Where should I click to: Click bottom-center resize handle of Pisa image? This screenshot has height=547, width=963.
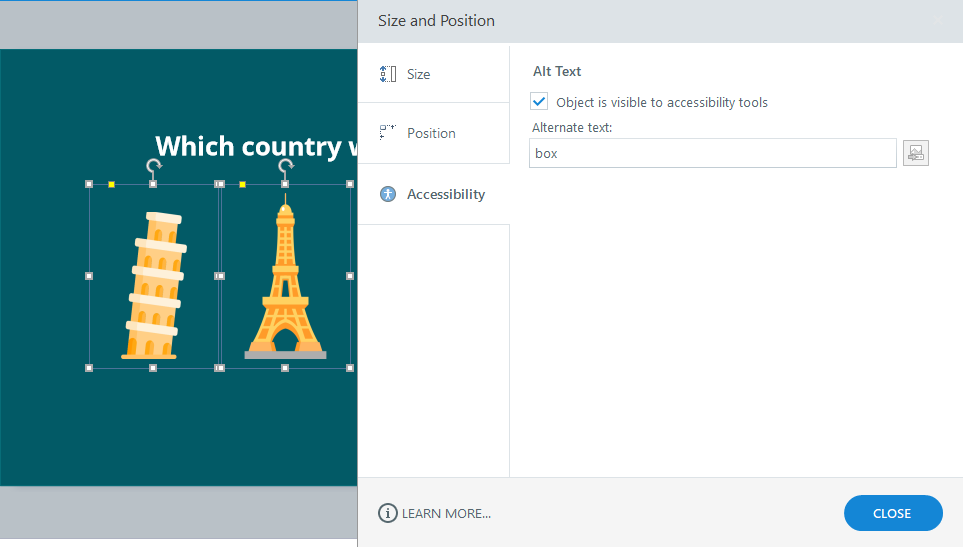(x=153, y=368)
